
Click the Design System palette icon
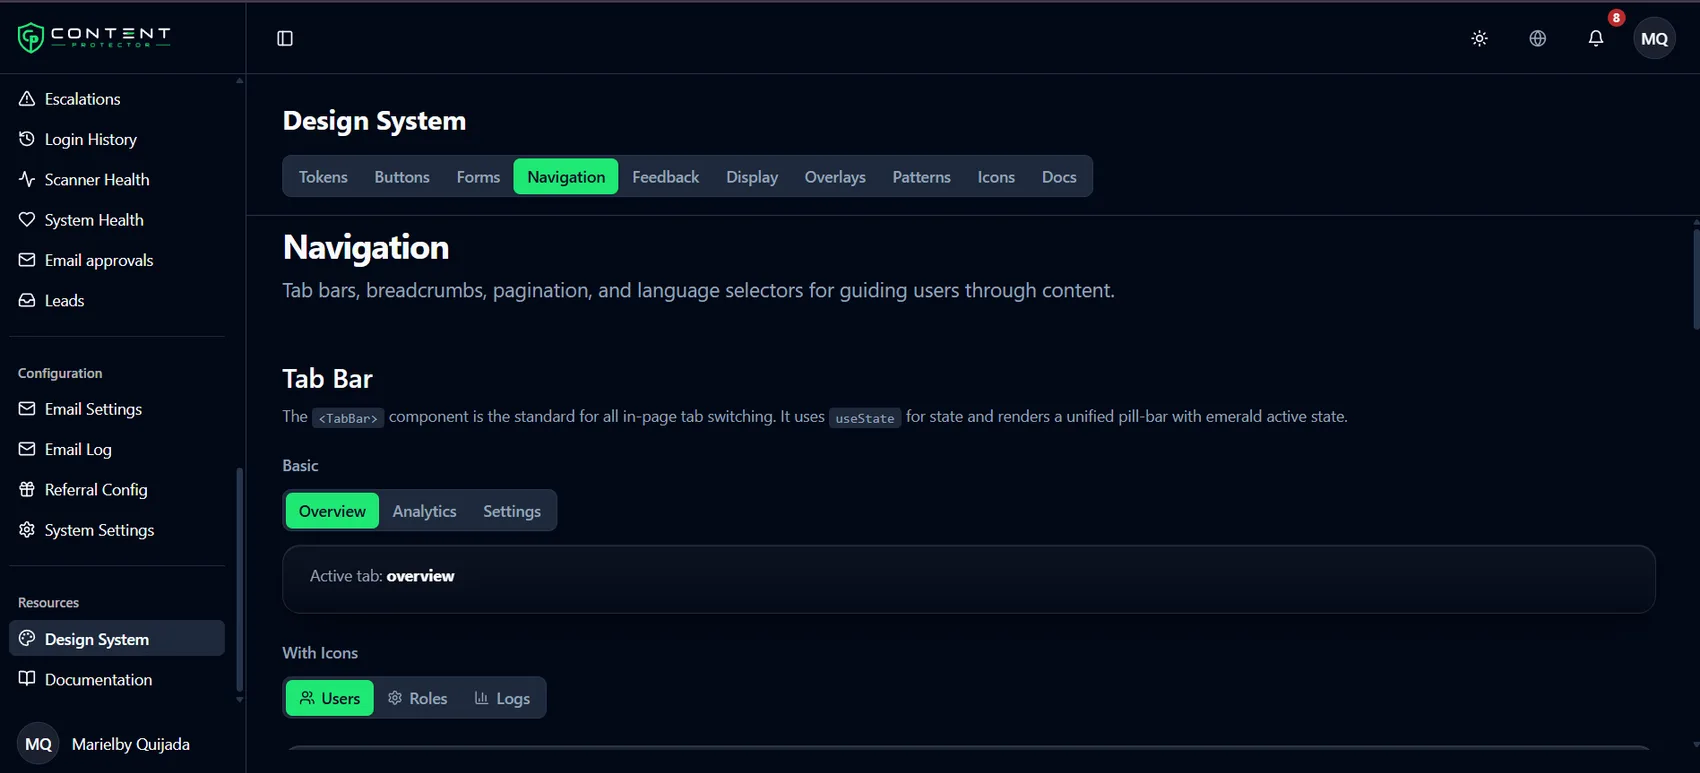27,638
